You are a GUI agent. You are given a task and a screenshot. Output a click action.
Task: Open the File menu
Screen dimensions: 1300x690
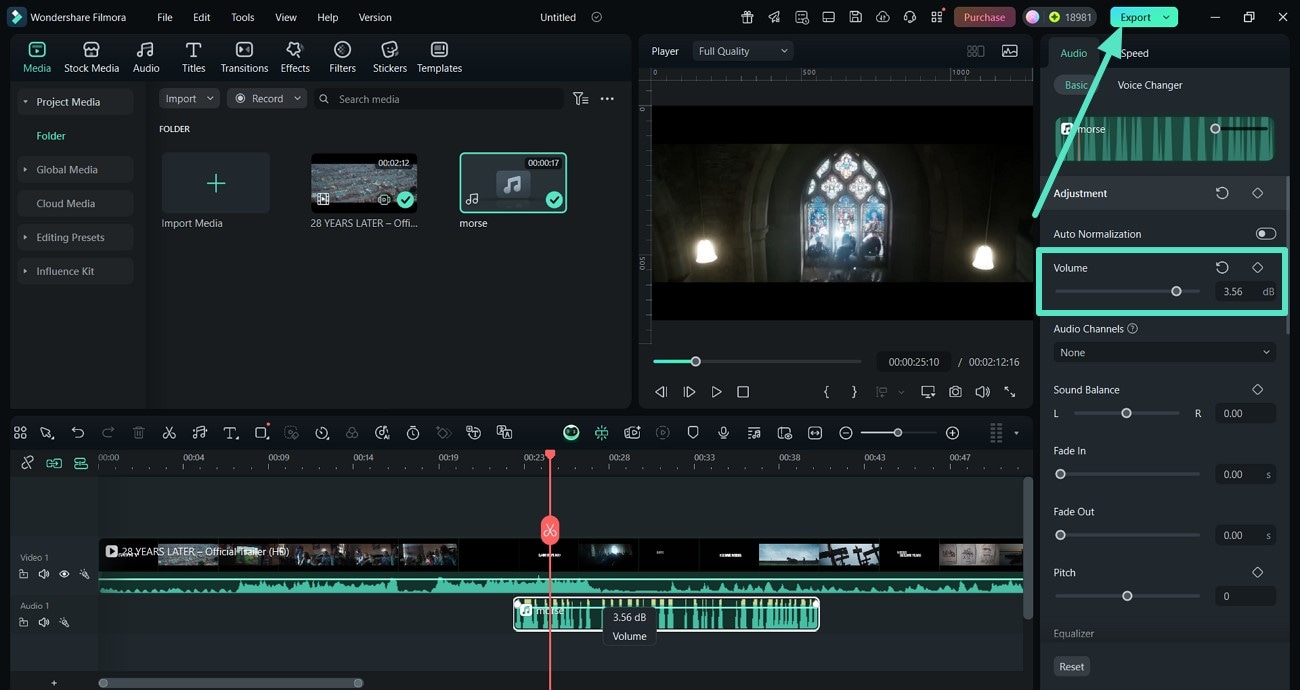point(165,17)
